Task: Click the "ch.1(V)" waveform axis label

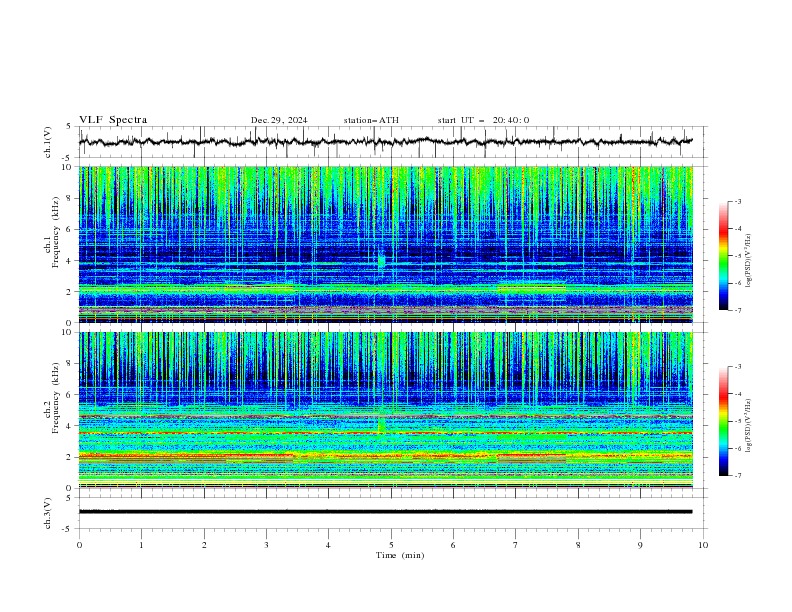Action: 48,142
